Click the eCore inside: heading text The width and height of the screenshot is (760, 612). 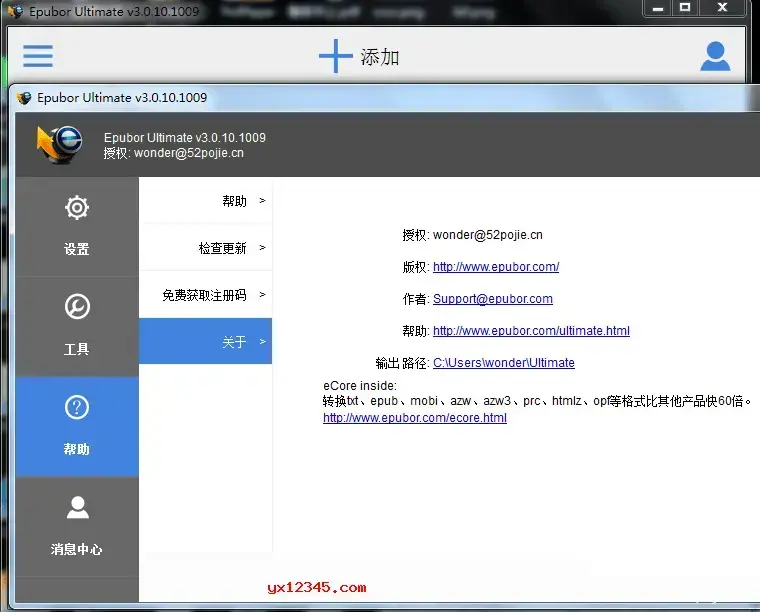click(360, 386)
